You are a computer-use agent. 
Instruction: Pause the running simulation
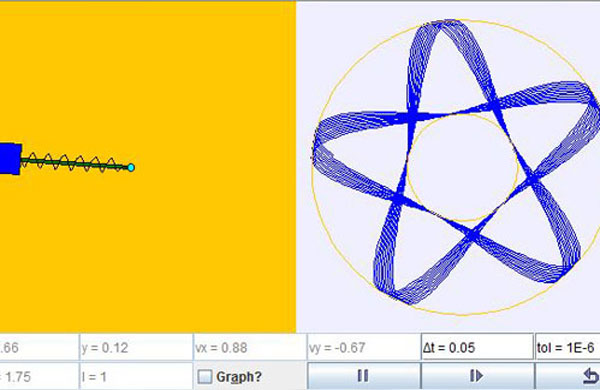coord(364,376)
